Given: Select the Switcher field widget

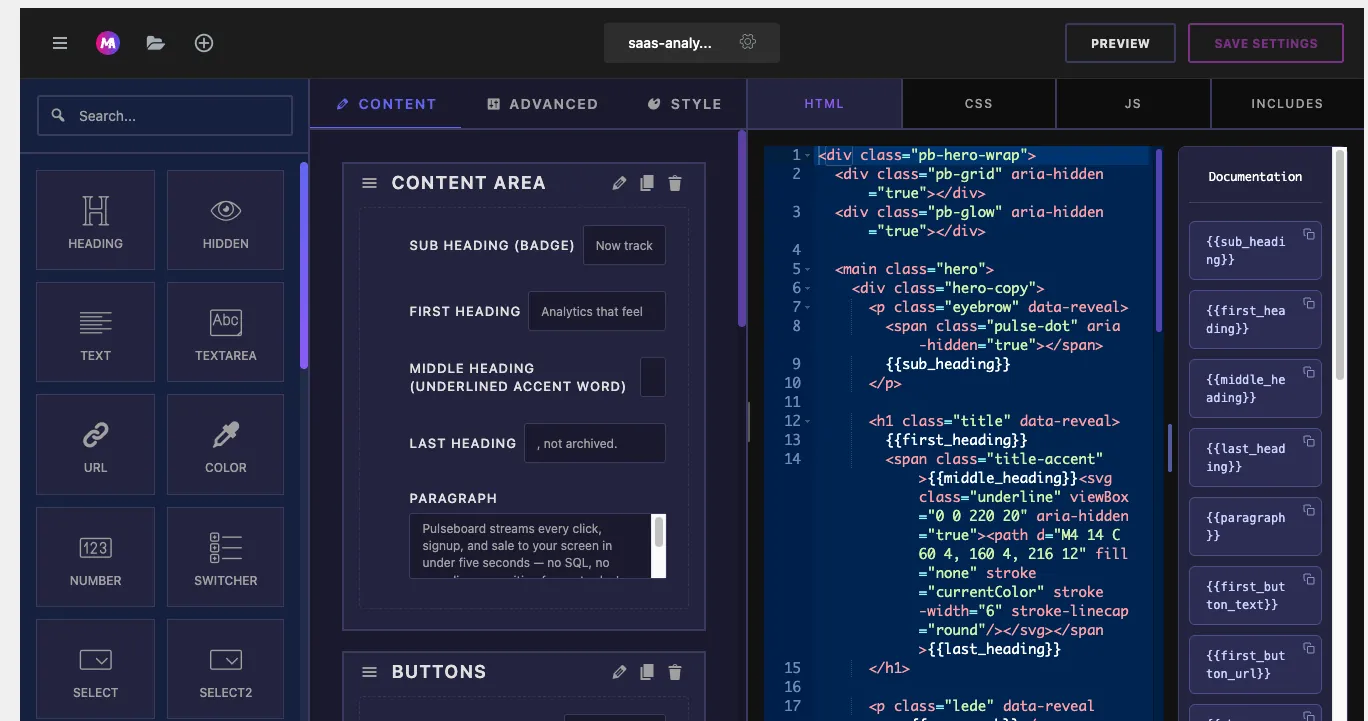Looking at the screenshot, I should (x=225, y=557).
